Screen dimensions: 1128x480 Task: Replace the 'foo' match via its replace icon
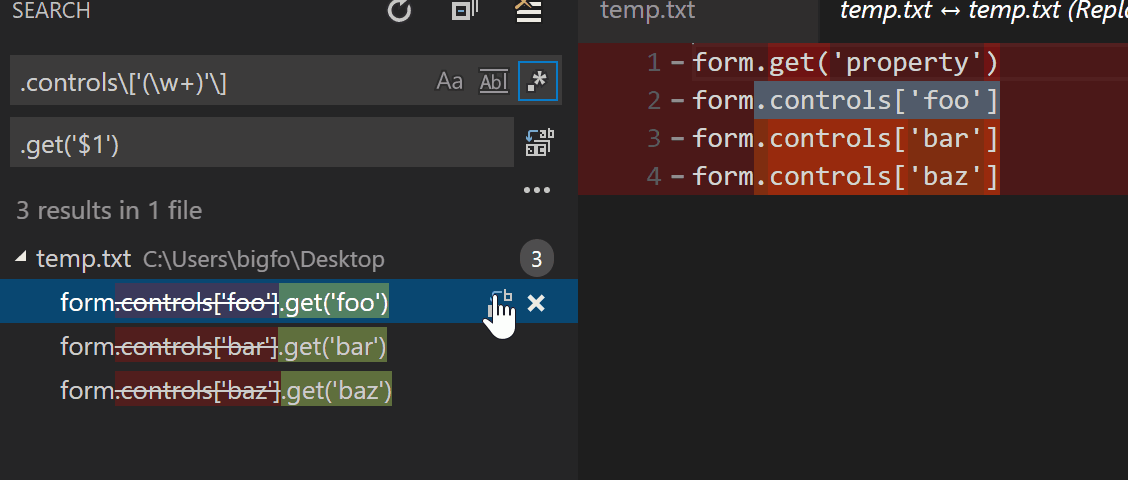499,302
